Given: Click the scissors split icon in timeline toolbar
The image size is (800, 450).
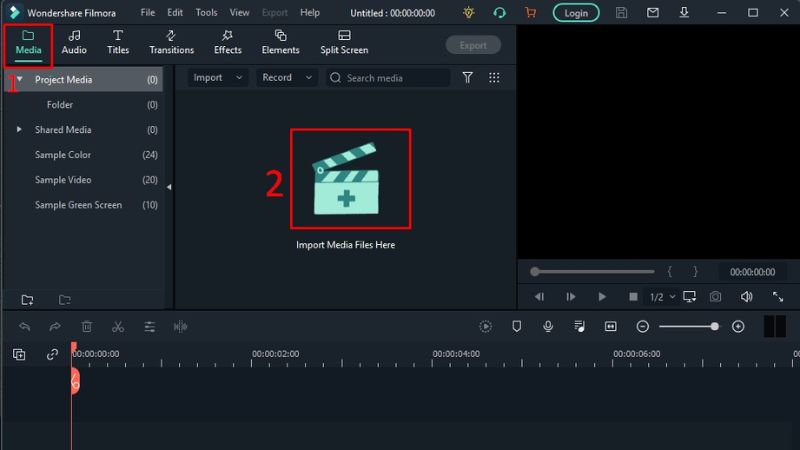Looking at the screenshot, I should point(118,326).
